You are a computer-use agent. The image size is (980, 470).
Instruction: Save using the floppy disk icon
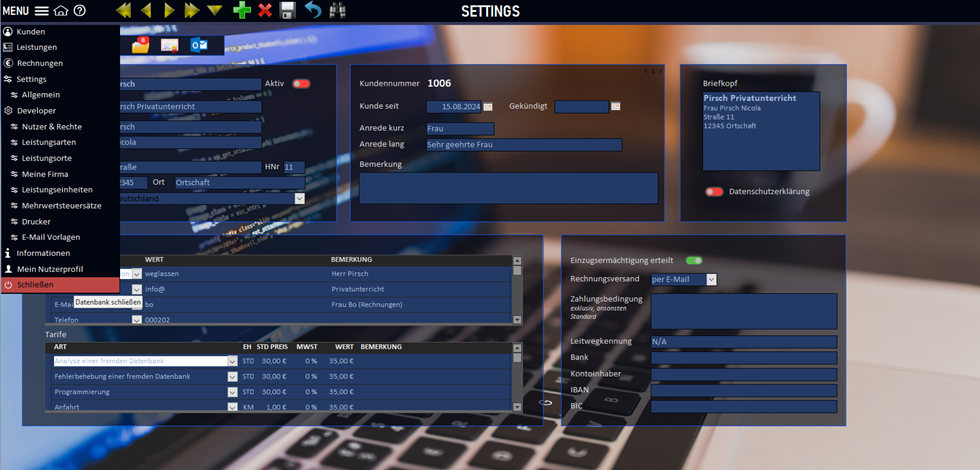[x=288, y=10]
